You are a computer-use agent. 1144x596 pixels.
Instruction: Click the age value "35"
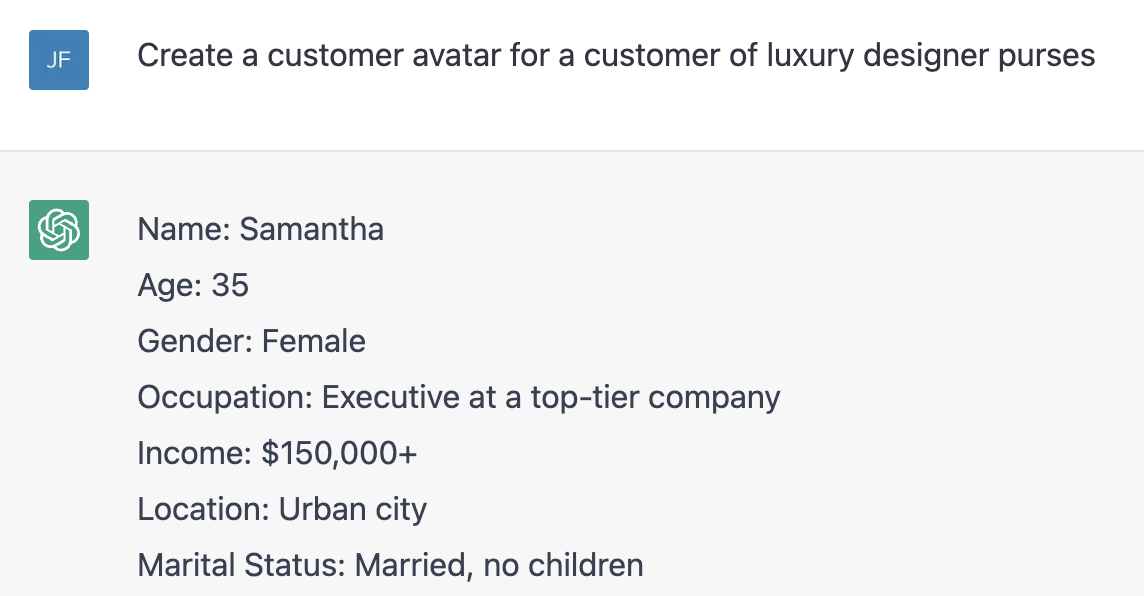[x=230, y=286]
